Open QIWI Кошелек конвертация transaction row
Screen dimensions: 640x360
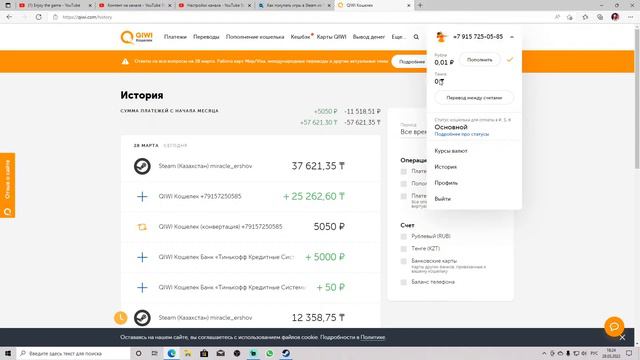(251, 227)
